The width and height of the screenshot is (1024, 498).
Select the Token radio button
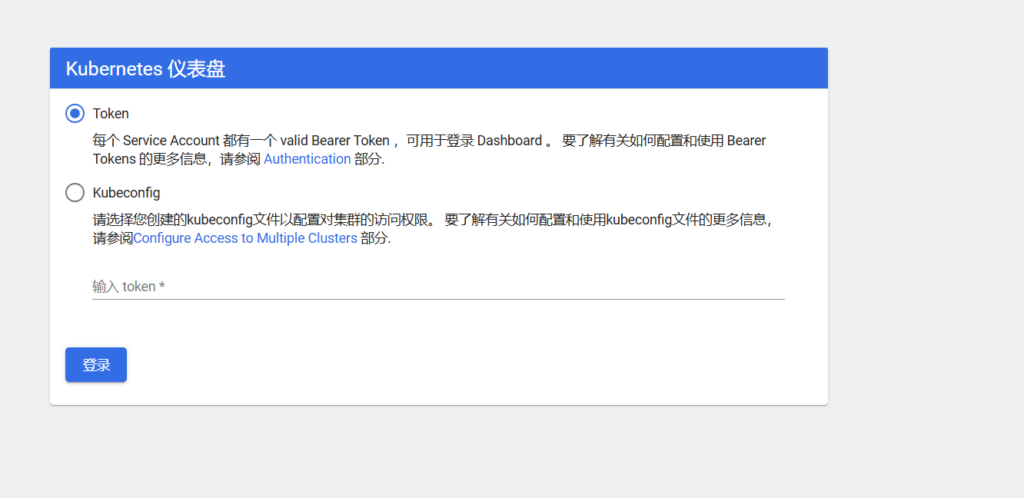(75, 113)
